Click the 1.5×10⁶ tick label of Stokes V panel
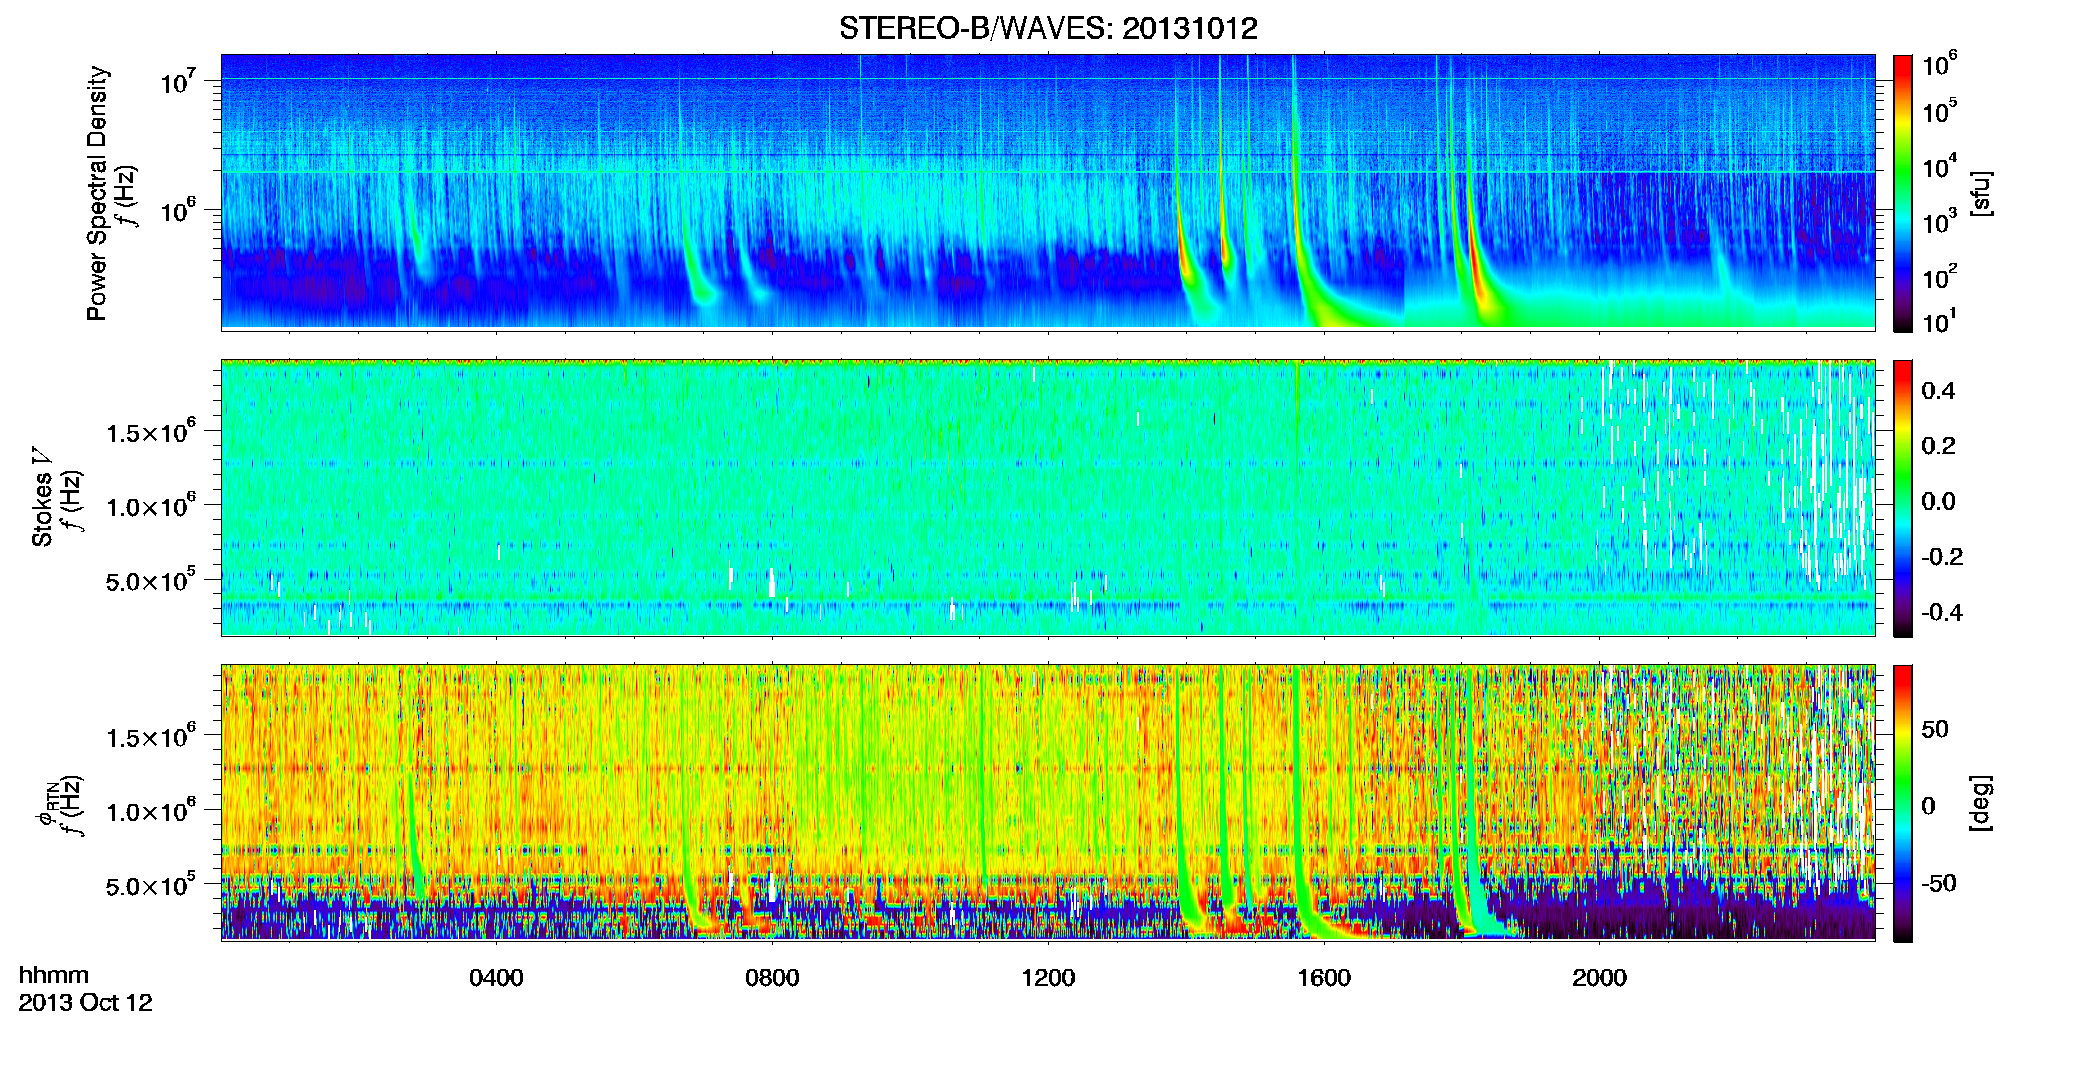2096x1080 pixels. [x=151, y=432]
